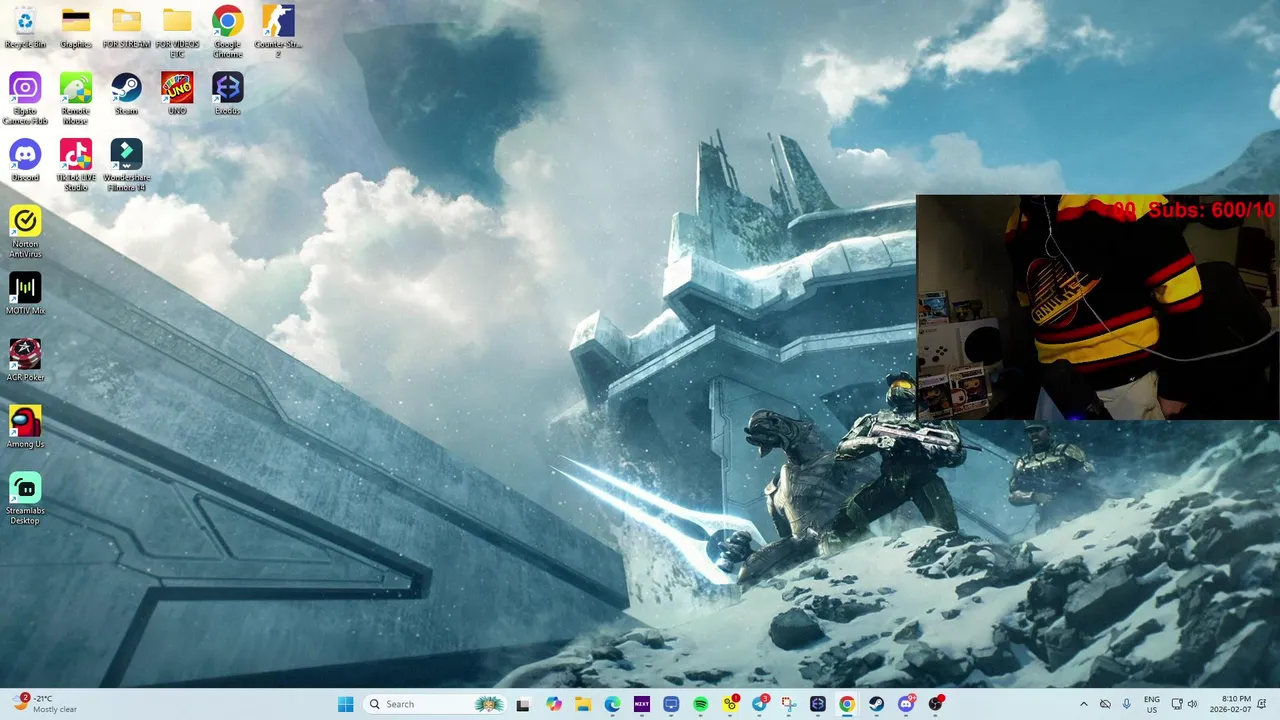Open Snipping Tool from the taskbar
1280x720 pixels.
pos(788,704)
